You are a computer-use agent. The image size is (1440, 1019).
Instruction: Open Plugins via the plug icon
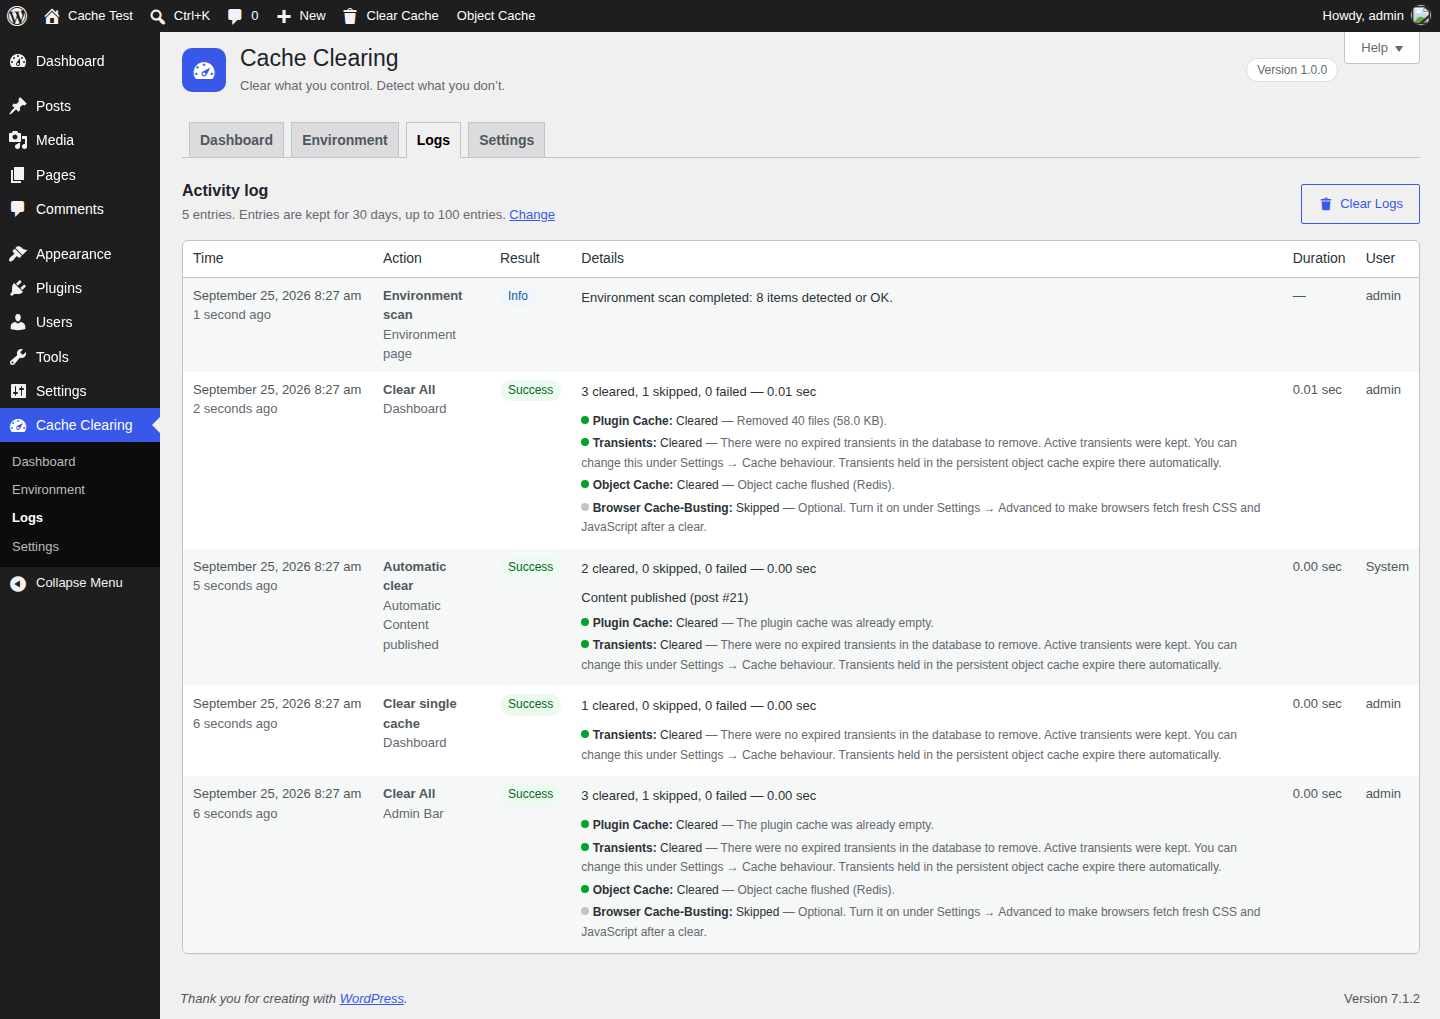pos(18,288)
